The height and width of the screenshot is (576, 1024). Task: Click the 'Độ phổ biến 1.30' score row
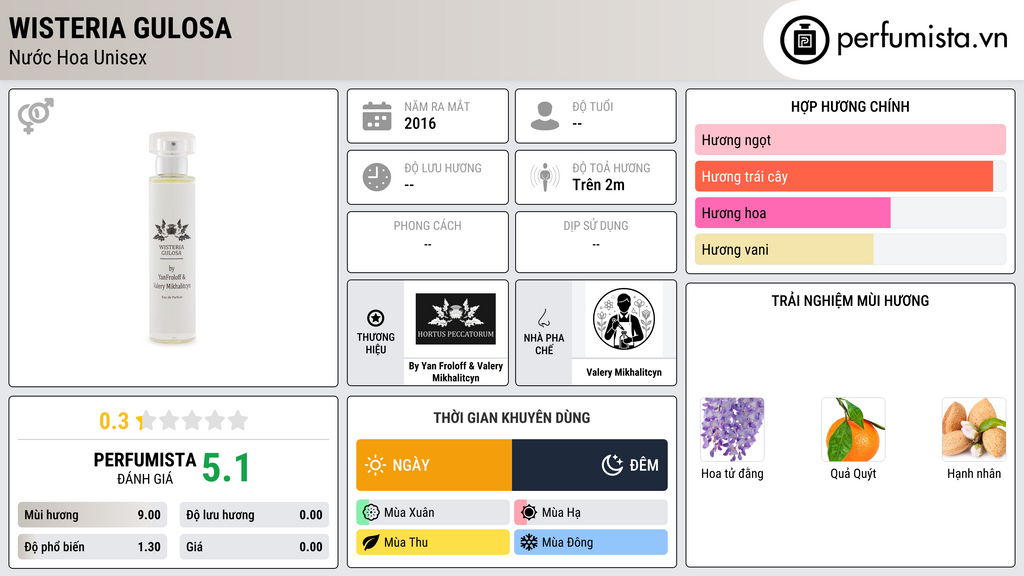coord(92,547)
